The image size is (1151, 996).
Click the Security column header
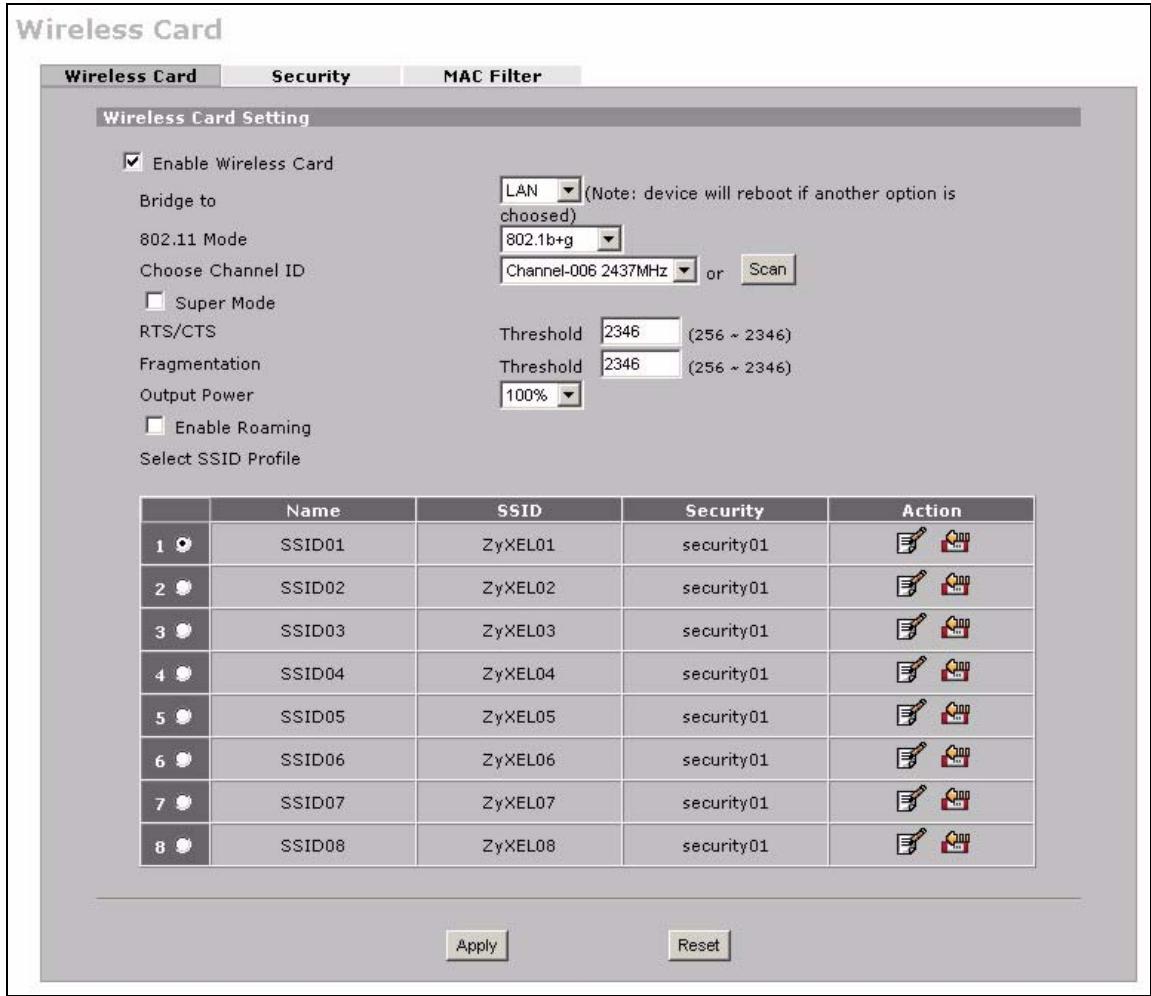click(x=725, y=510)
